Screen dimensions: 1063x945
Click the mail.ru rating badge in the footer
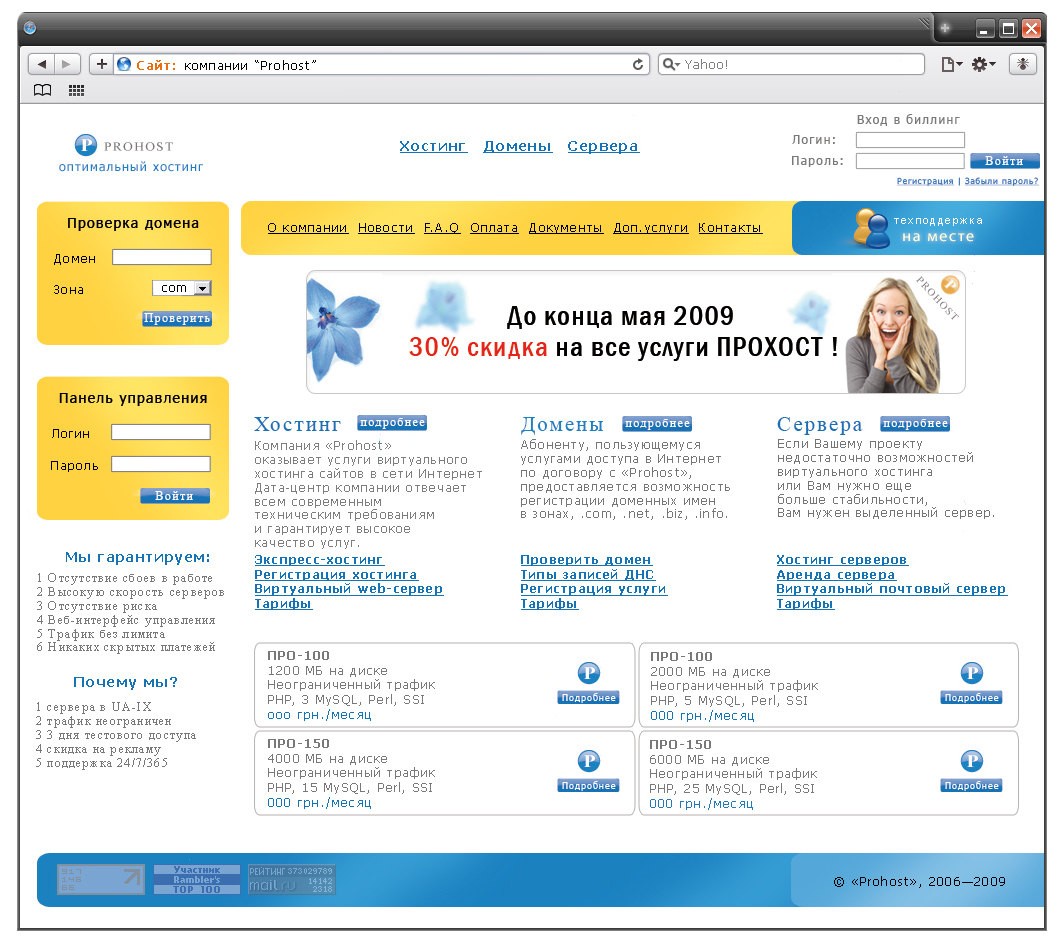292,879
